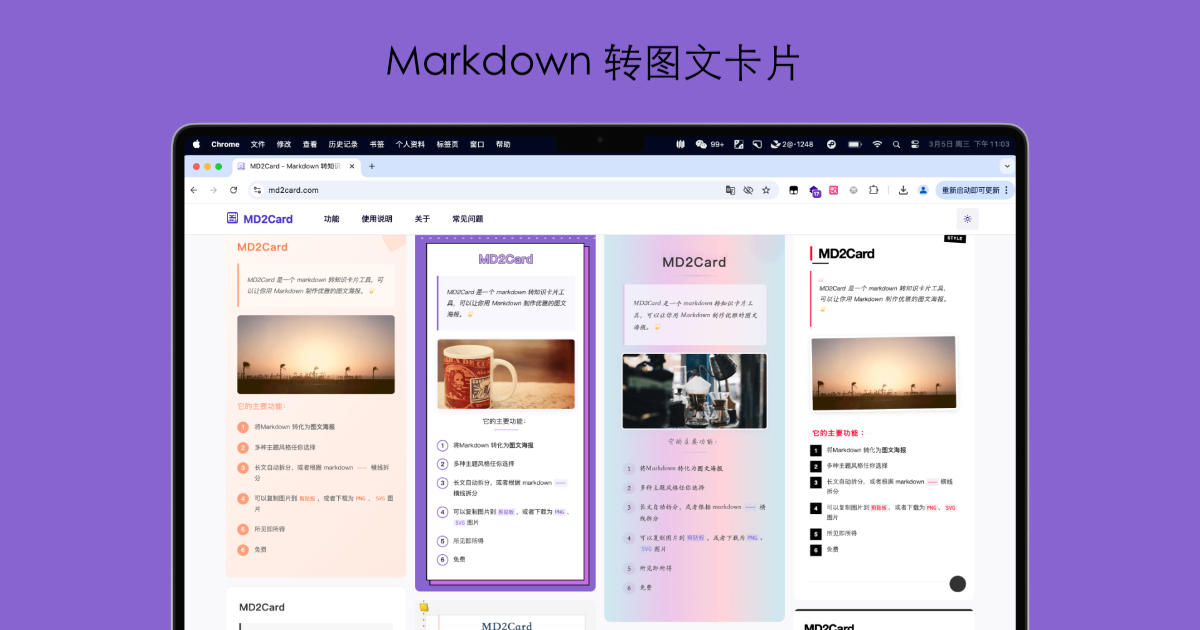Open the Chrome extensions puzzle icon
This screenshot has width=1200, height=630.
pos(874,190)
